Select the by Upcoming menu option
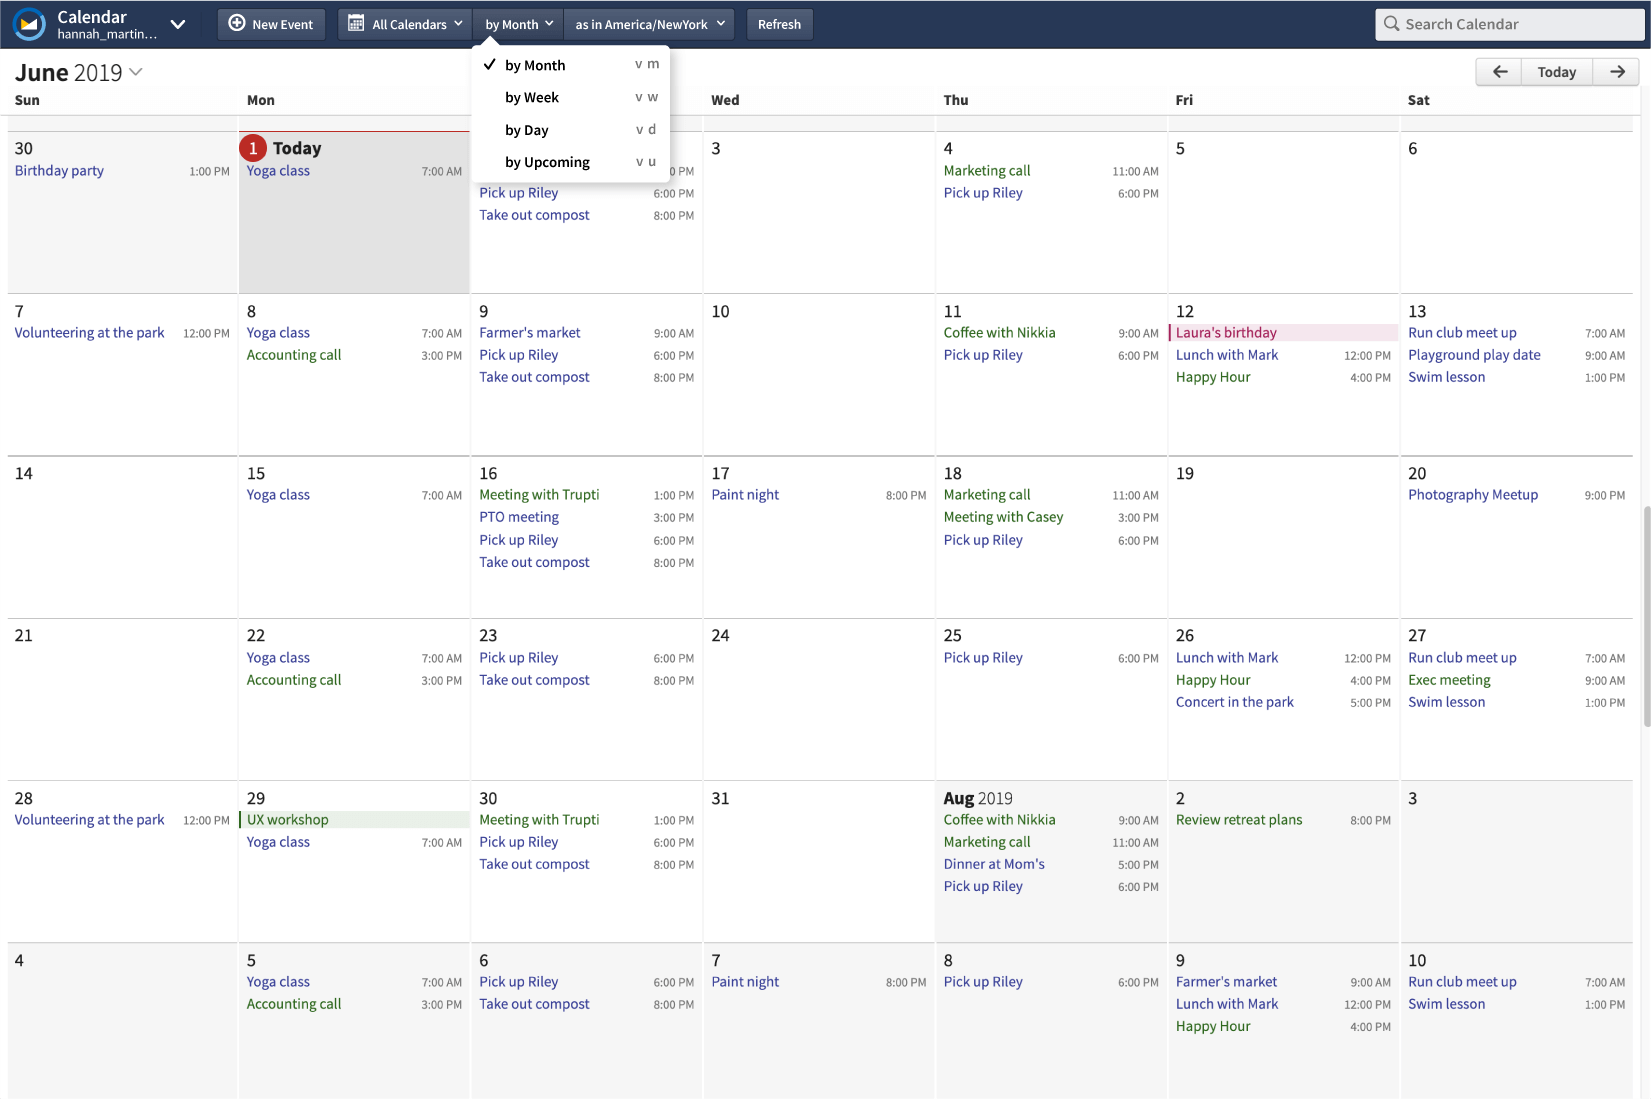 571,162
